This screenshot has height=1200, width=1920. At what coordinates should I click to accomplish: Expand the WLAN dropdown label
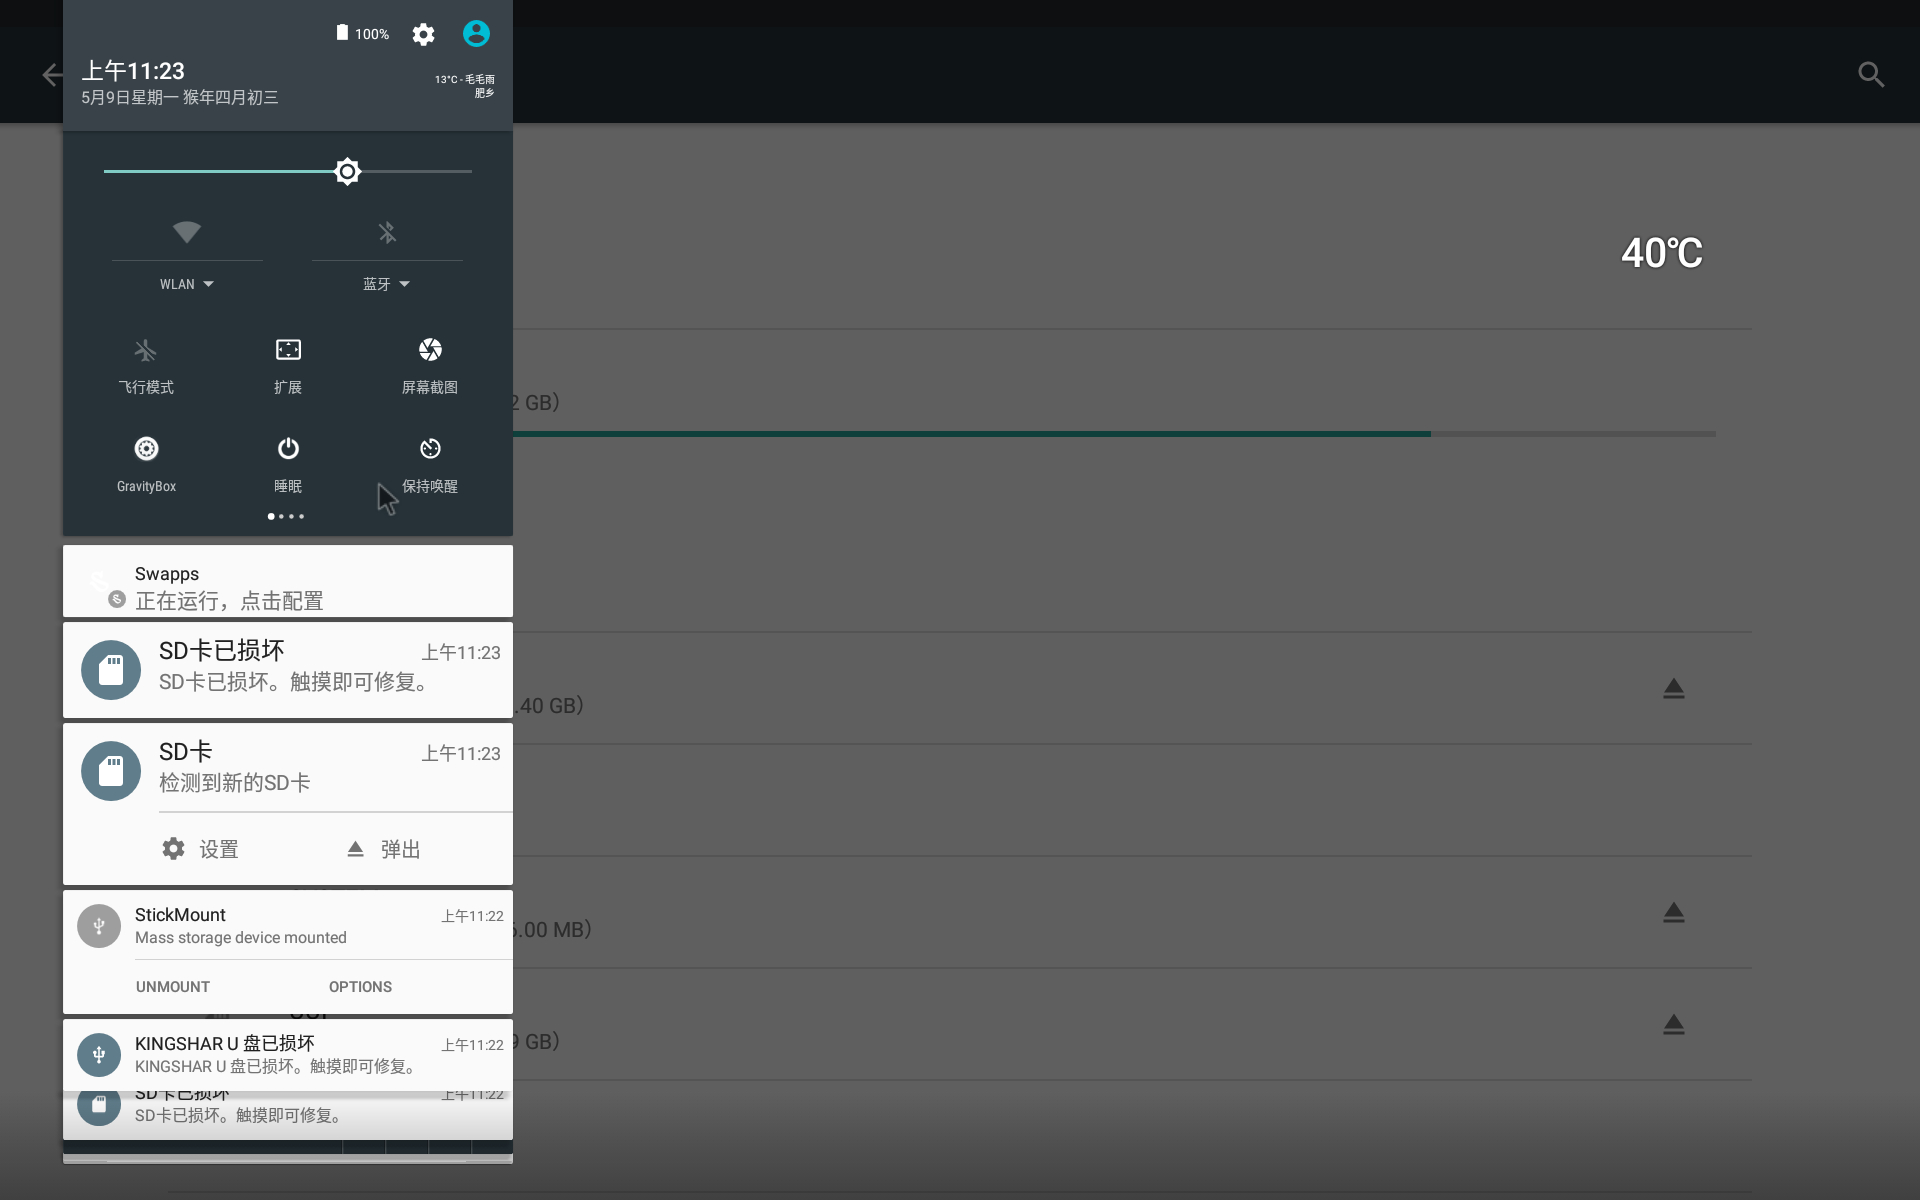pyautogui.click(x=187, y=284)
